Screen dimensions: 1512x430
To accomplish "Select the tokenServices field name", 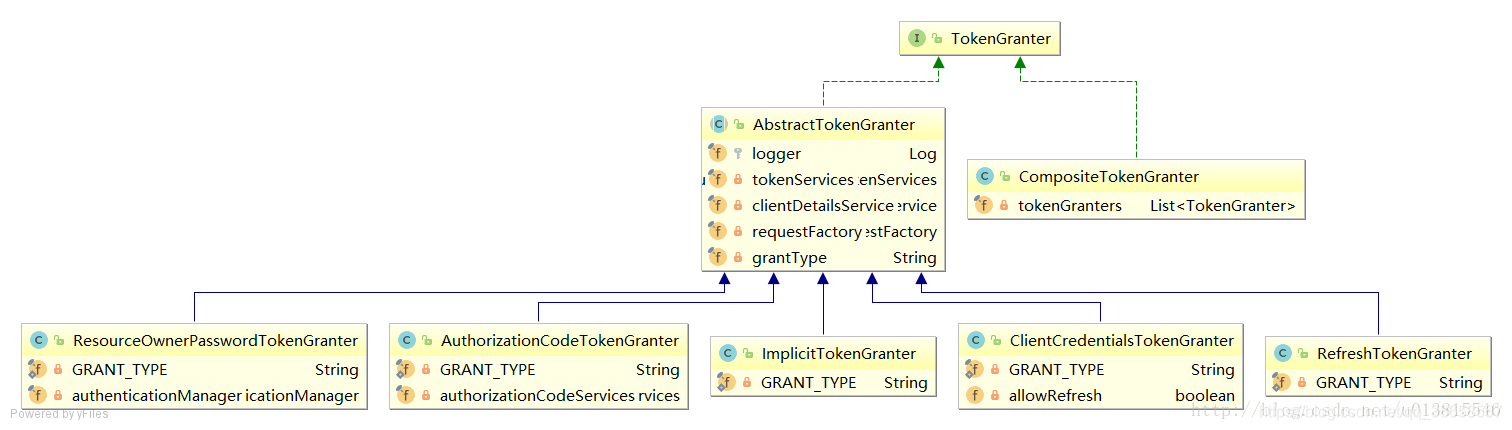I will (803, 179).
